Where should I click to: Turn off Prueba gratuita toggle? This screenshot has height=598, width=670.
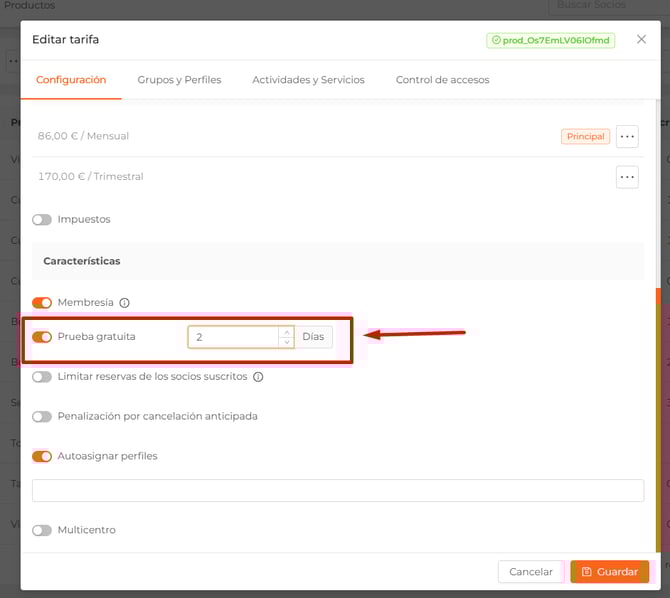(42, 337)
